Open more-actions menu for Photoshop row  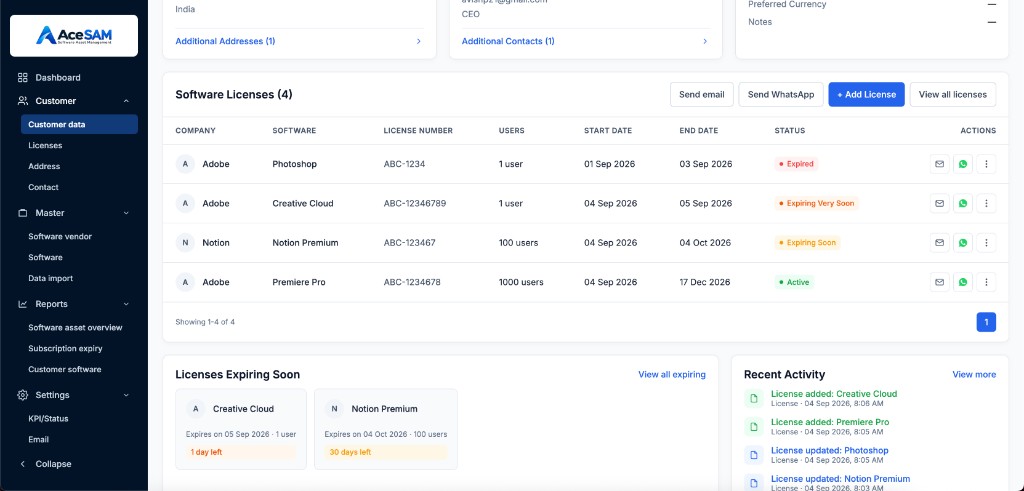[x=986, y=164]
